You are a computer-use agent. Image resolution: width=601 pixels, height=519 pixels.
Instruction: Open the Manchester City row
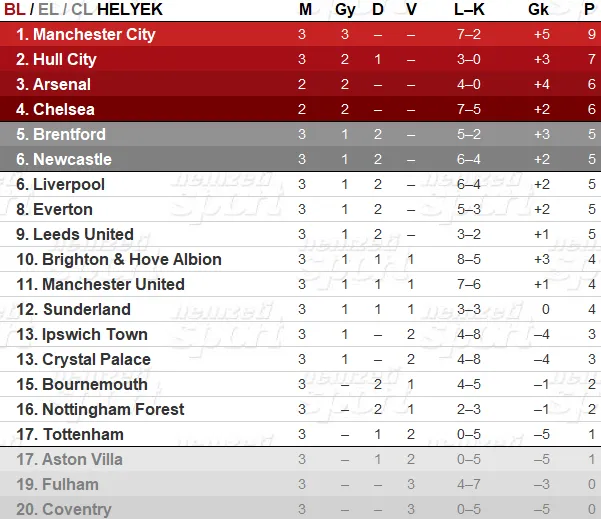(300, 34)
